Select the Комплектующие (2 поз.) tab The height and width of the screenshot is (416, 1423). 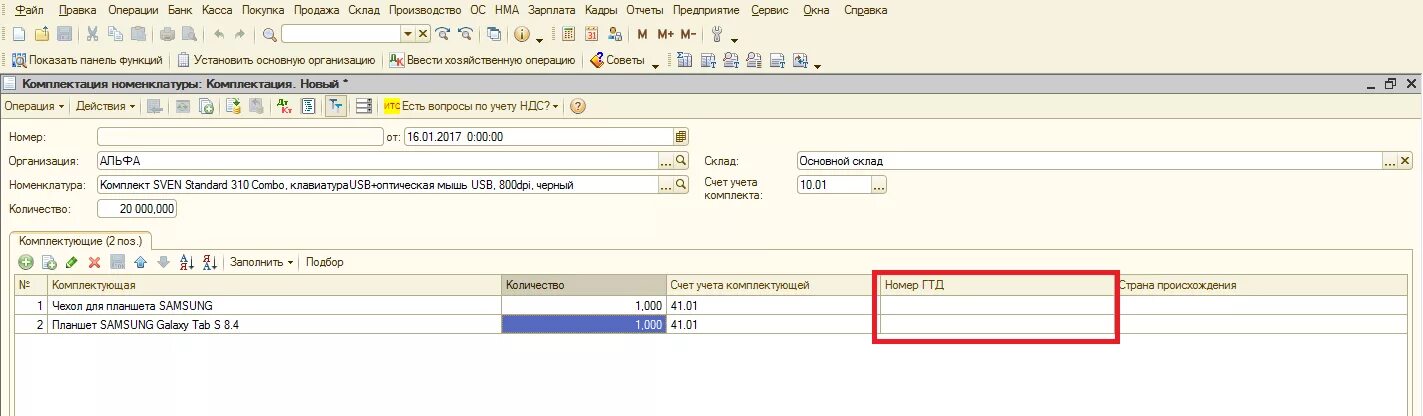pyautogui.click(x=81, y=241)
